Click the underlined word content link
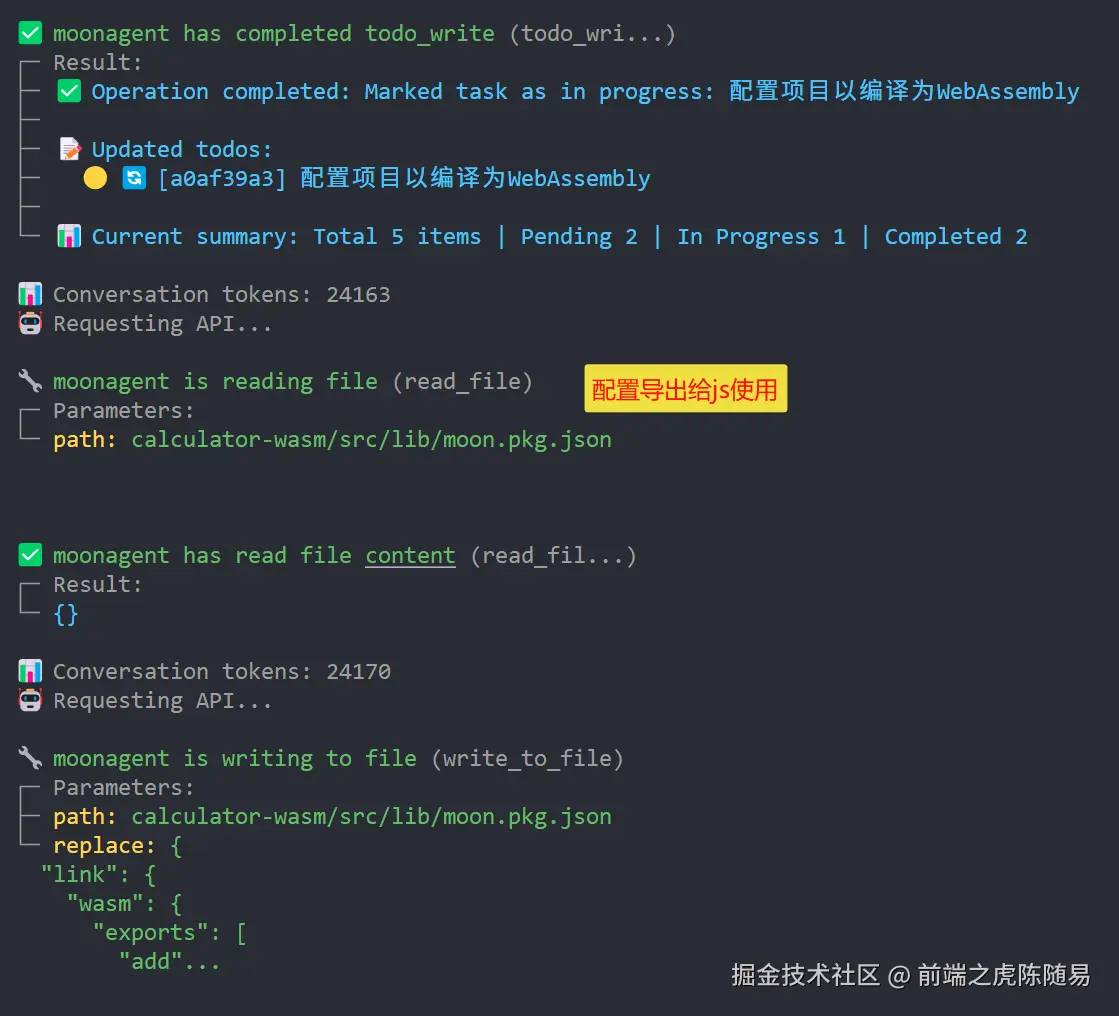 410,555
